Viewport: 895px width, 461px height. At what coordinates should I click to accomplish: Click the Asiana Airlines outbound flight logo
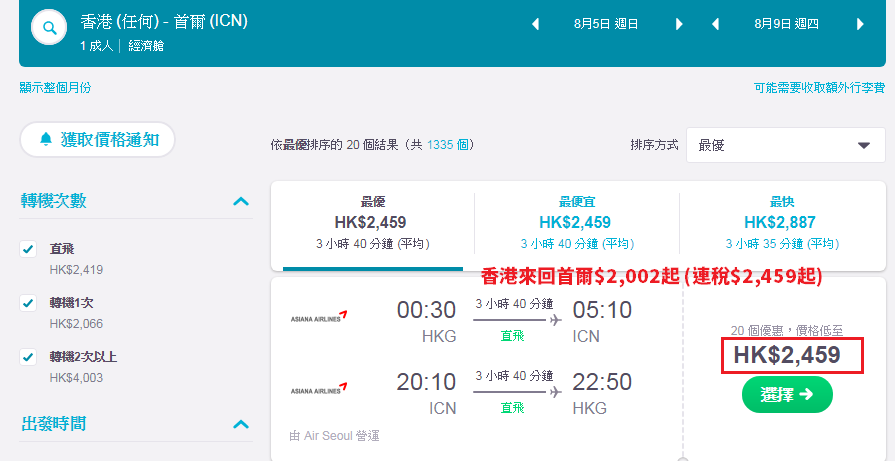(x=319, y=317)
